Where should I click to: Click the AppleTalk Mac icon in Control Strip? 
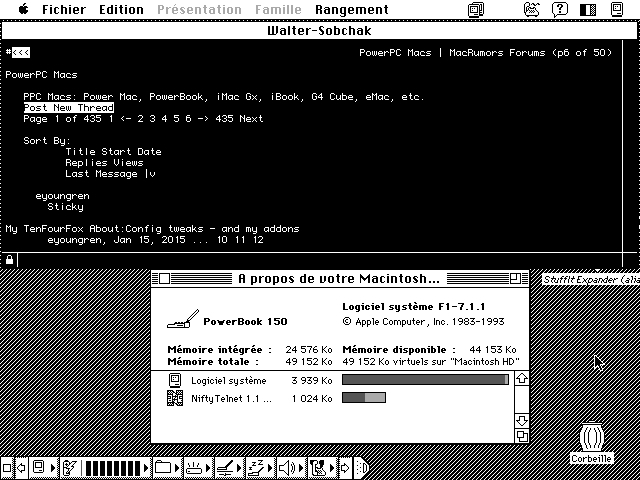[38, 467]
